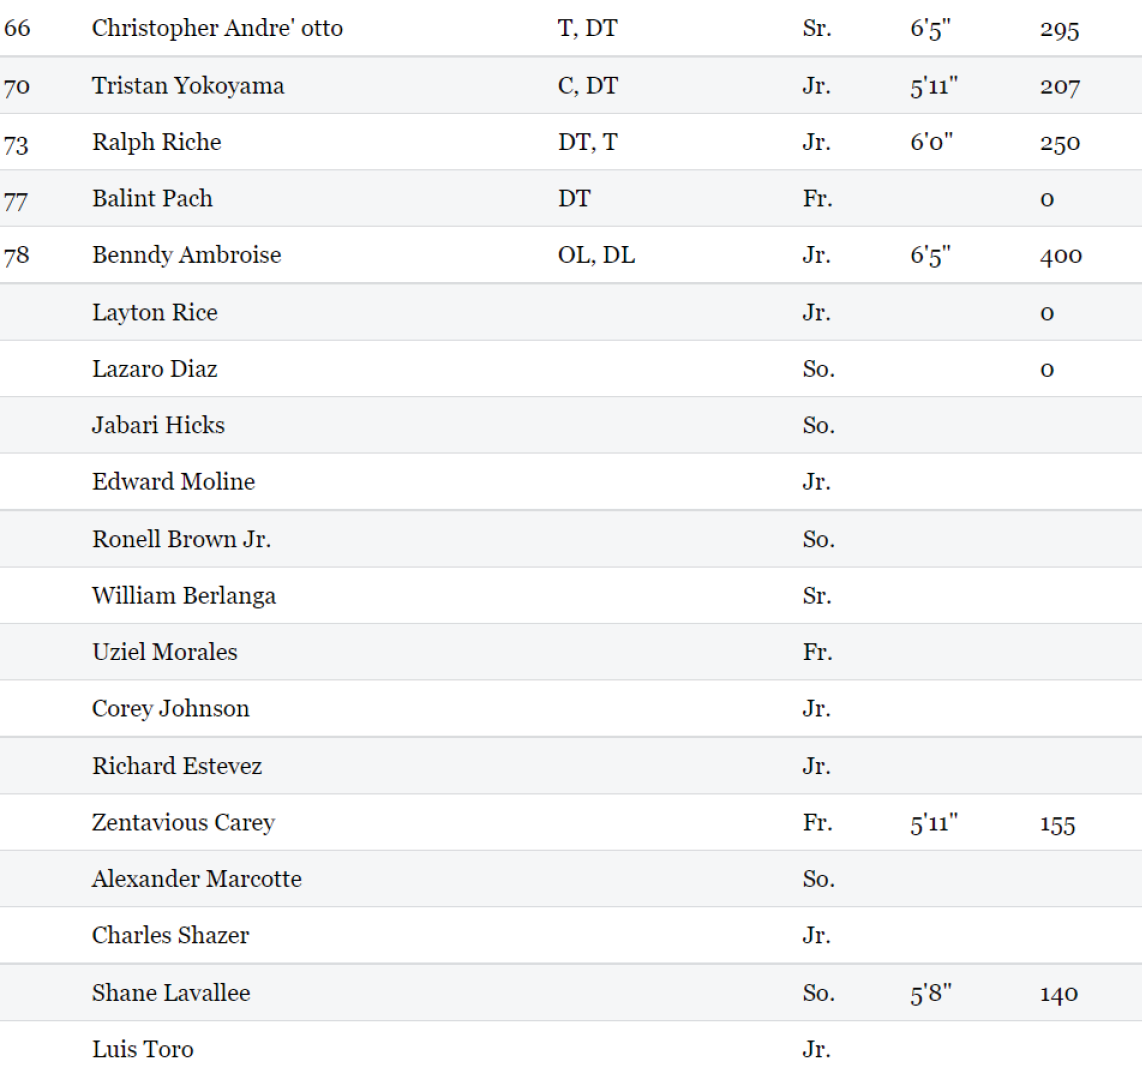
Task: Click on Alexander Marcotte's name
Action: coord(196,879)
